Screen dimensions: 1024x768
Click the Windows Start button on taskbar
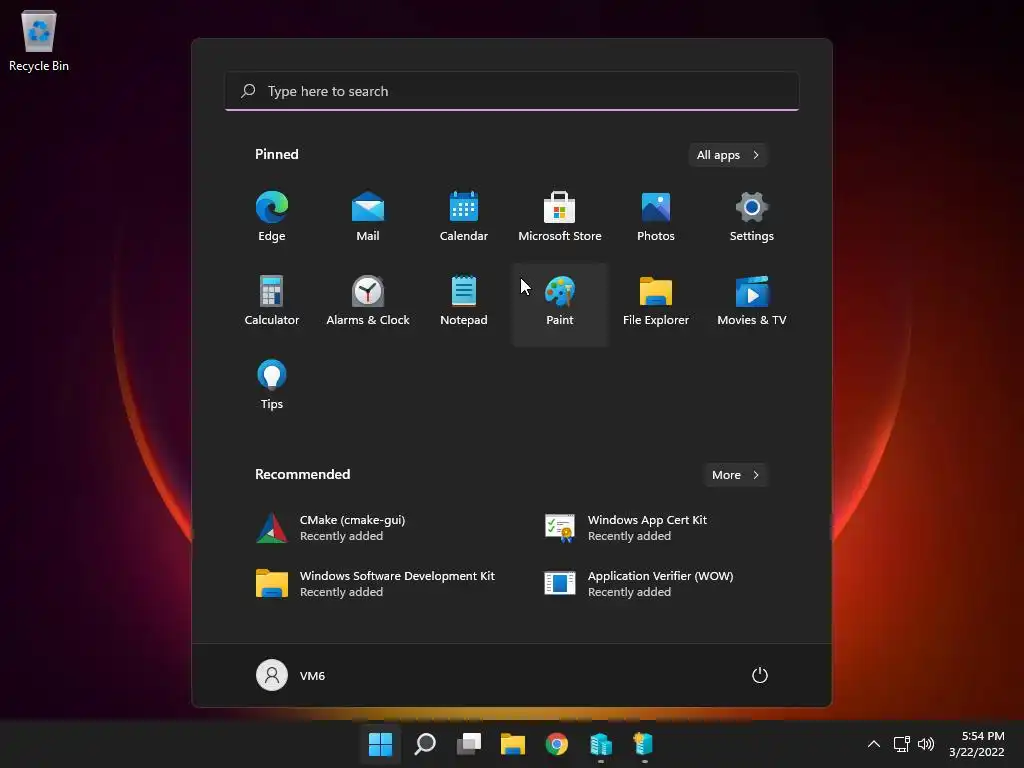380,744
